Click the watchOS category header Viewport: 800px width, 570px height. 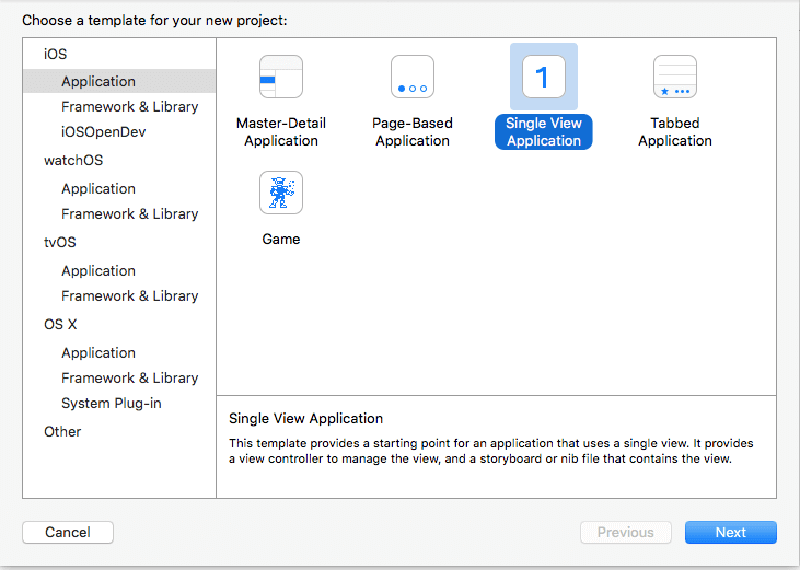(x=73, y=160)
